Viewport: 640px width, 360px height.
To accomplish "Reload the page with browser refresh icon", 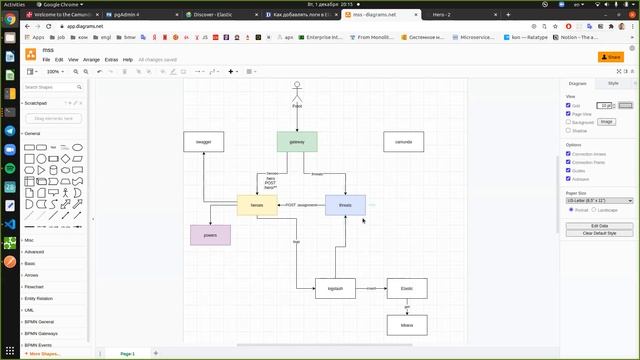I will 49,26.
